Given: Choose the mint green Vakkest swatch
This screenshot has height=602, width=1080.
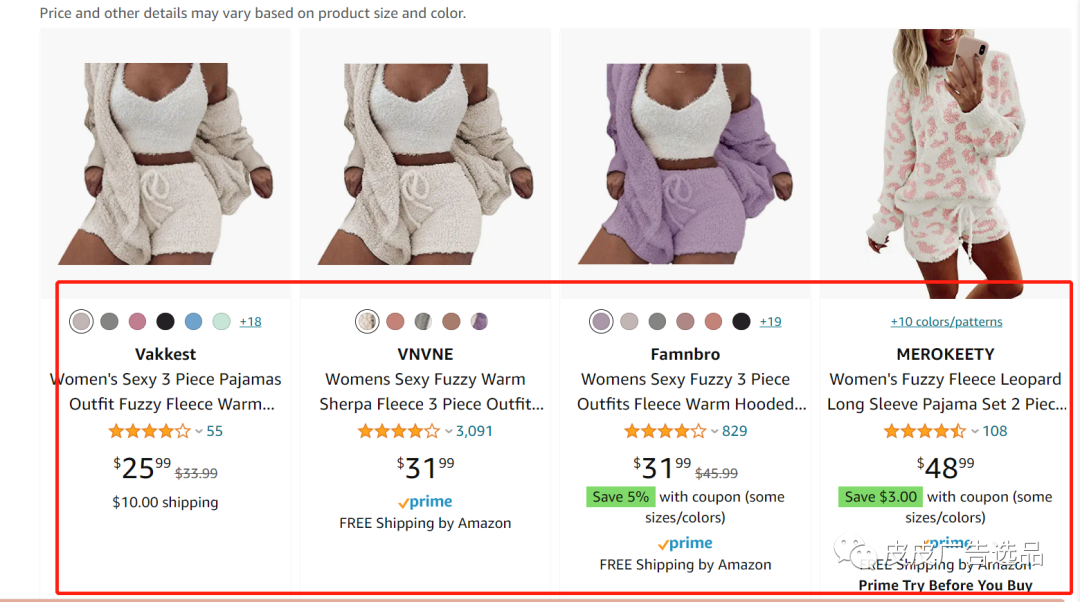Looking at the screenshot, I should tap(221, 322).
